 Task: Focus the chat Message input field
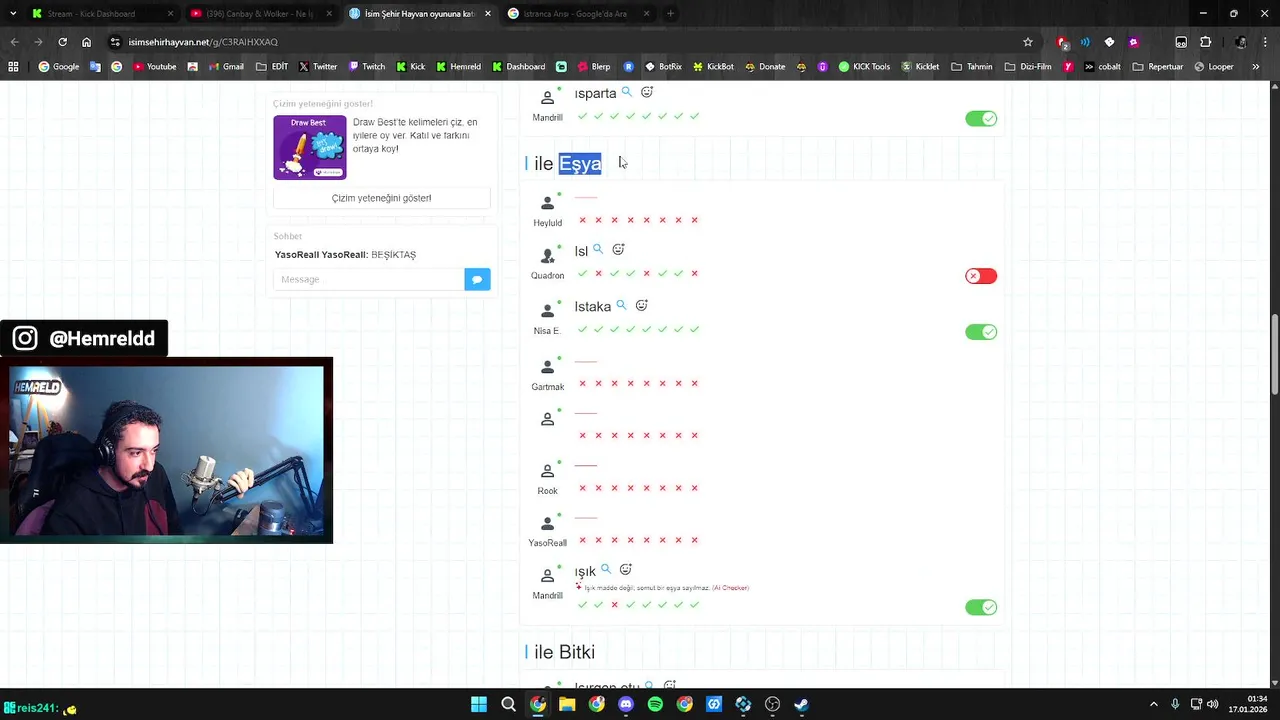click(369, 279)
